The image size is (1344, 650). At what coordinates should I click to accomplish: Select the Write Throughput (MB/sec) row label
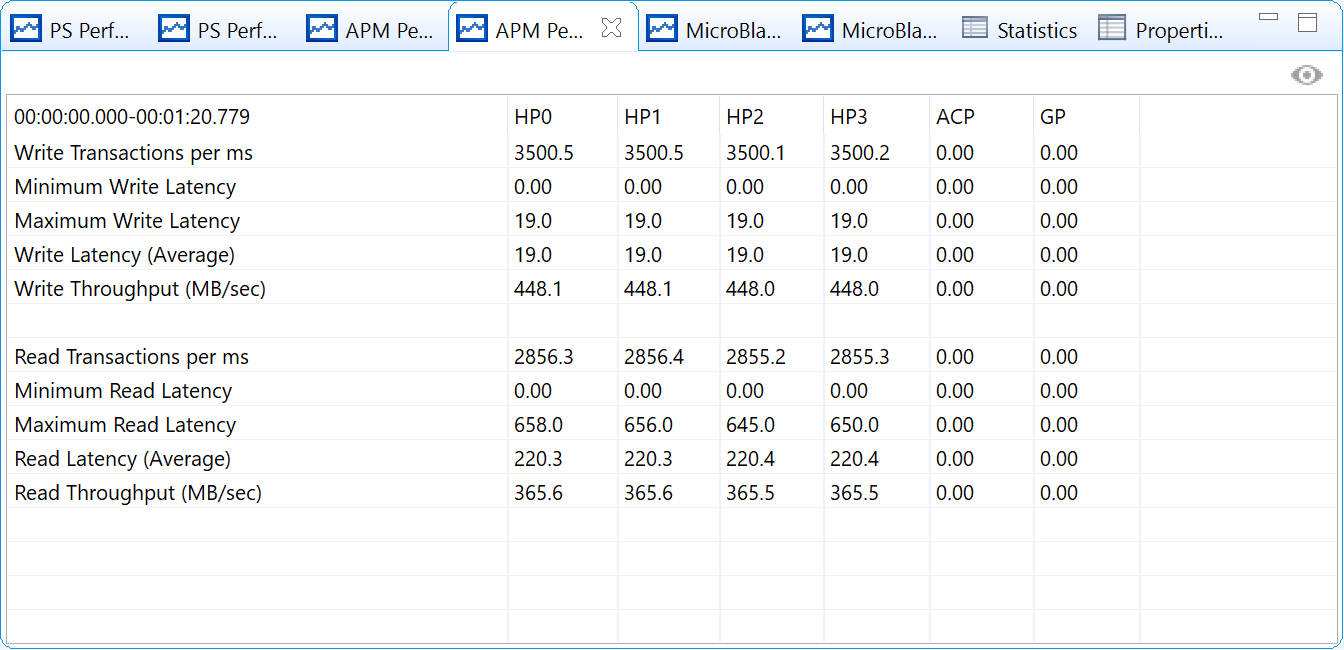pos(140,289)
